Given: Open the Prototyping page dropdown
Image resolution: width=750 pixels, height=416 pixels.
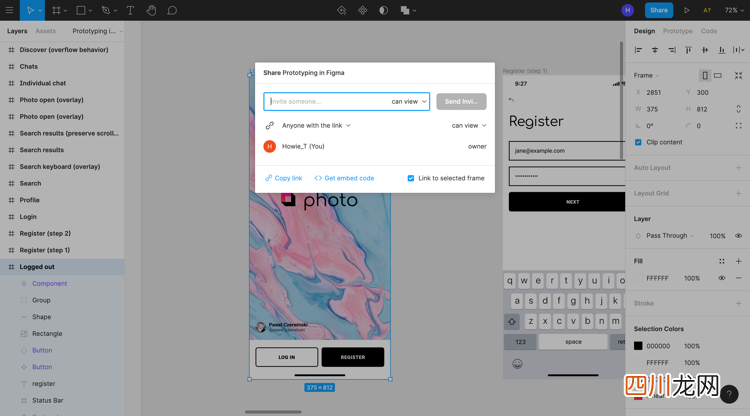Looking at the screenshot, I should 98,31.
